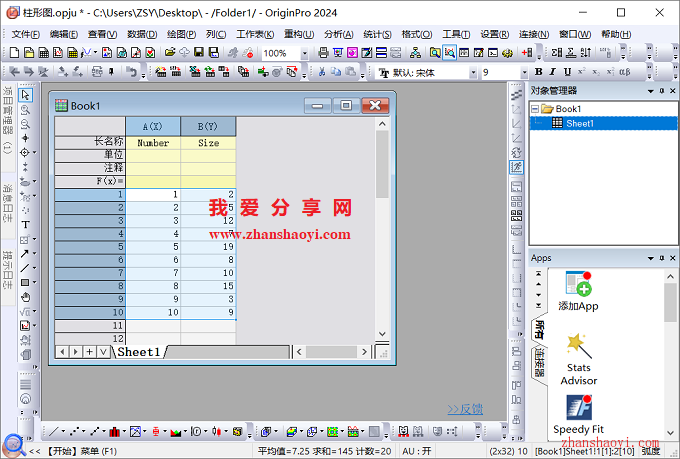The image size is (680, 459).
Task: Toggle Greek alpha-beta font
Action: pyautogui.click(x=625, y=72)
